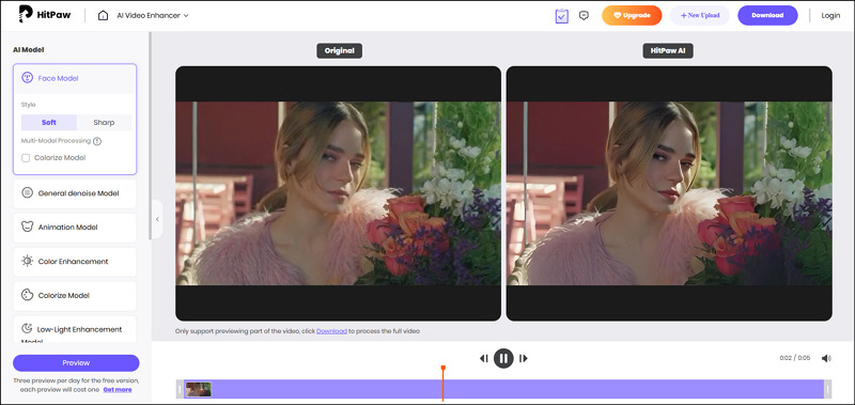Mute the volume speaker icon
The height and width of the screenshot is (405, 855).
coord(826,358)
